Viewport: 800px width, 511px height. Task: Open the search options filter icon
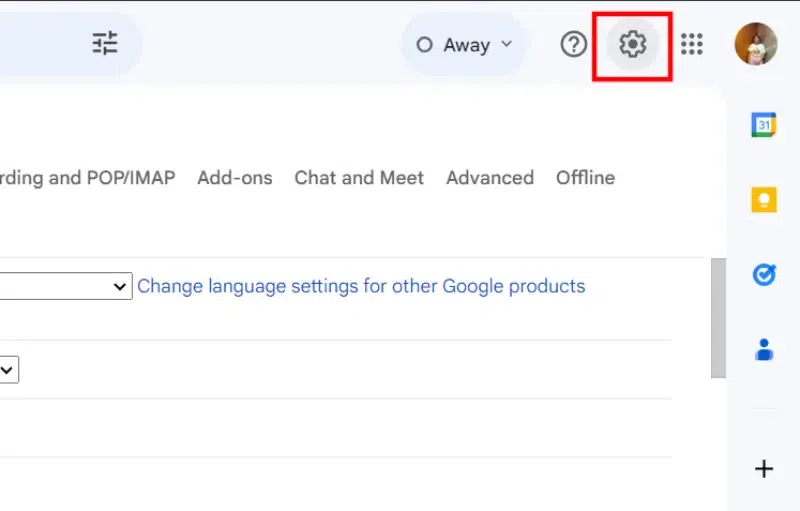pyautogui.click(x=105, y=43)
